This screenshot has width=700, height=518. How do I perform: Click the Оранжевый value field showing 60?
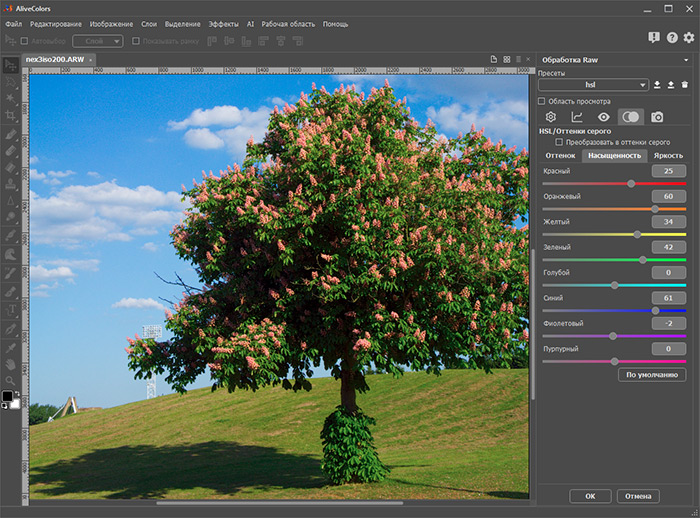coord(668,196)
